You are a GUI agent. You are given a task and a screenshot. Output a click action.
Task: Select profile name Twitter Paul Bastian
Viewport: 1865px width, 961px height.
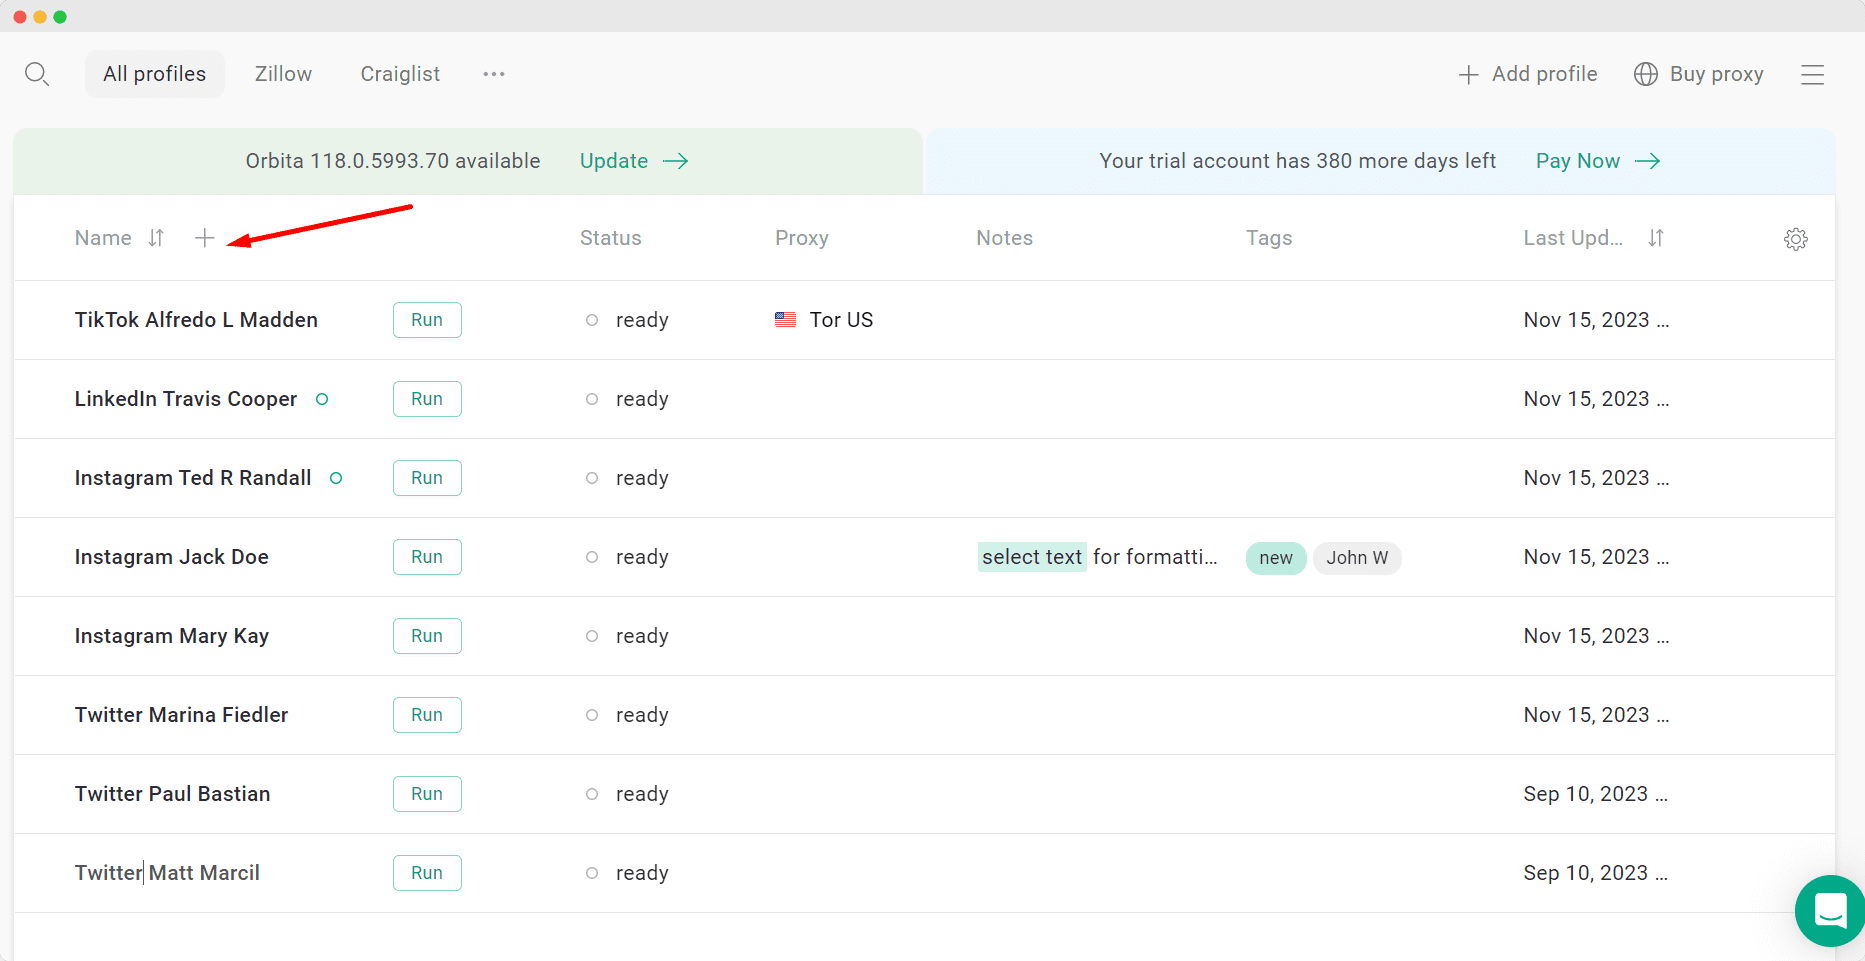[x=173, y=794]
